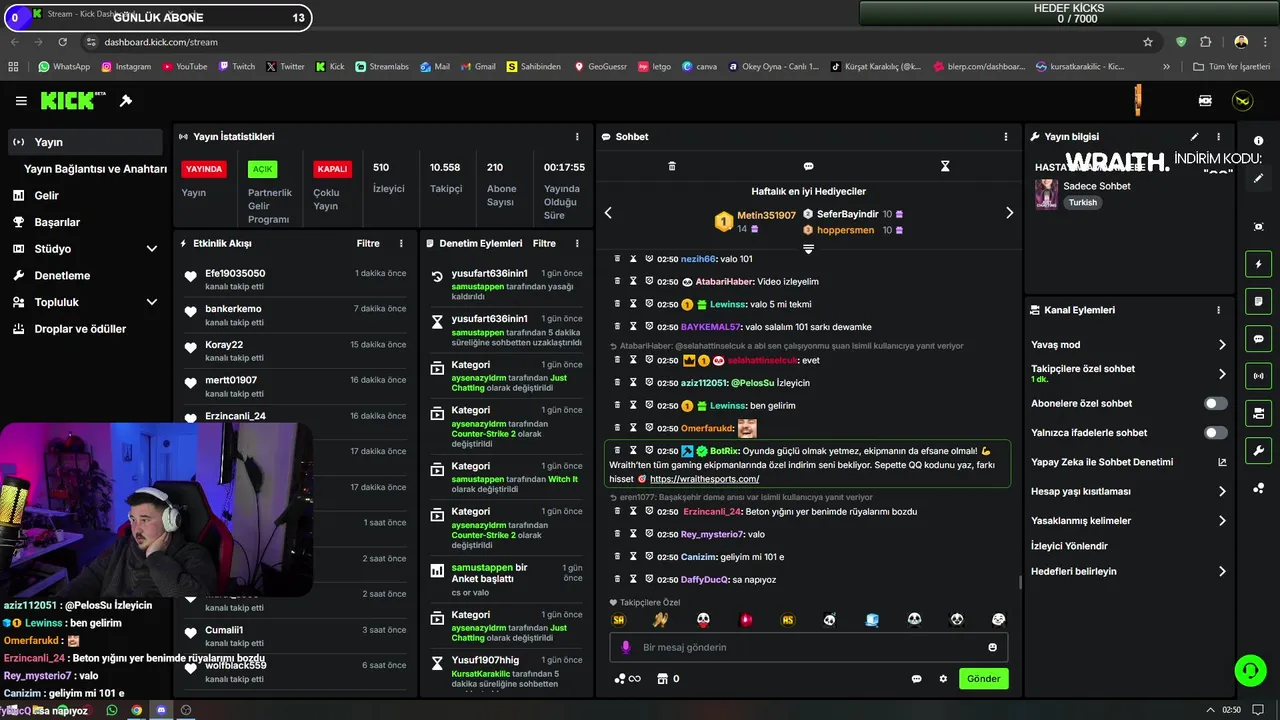The height and width of the screenshot is (720, 1280).
Task: Collapse the weekly gifters leaderboard
Action: coord(809,248)
